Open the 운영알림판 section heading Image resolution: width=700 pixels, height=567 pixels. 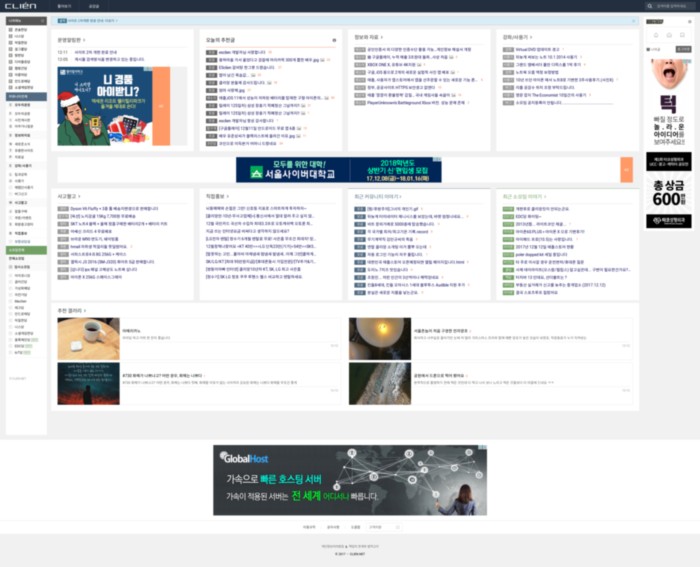70,40
